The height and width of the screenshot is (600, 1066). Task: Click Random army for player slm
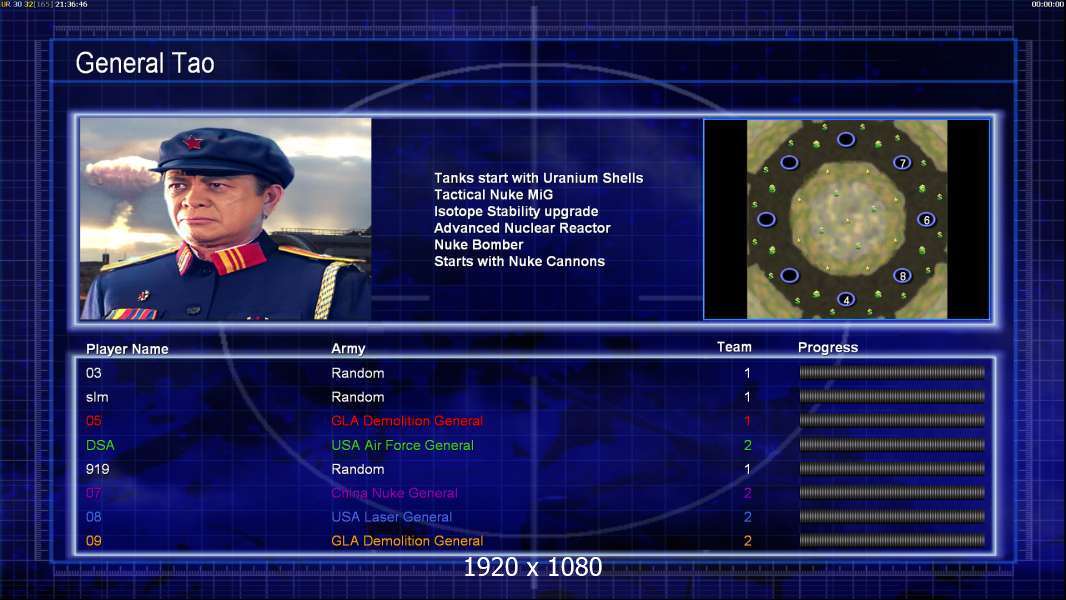point(358,397)
